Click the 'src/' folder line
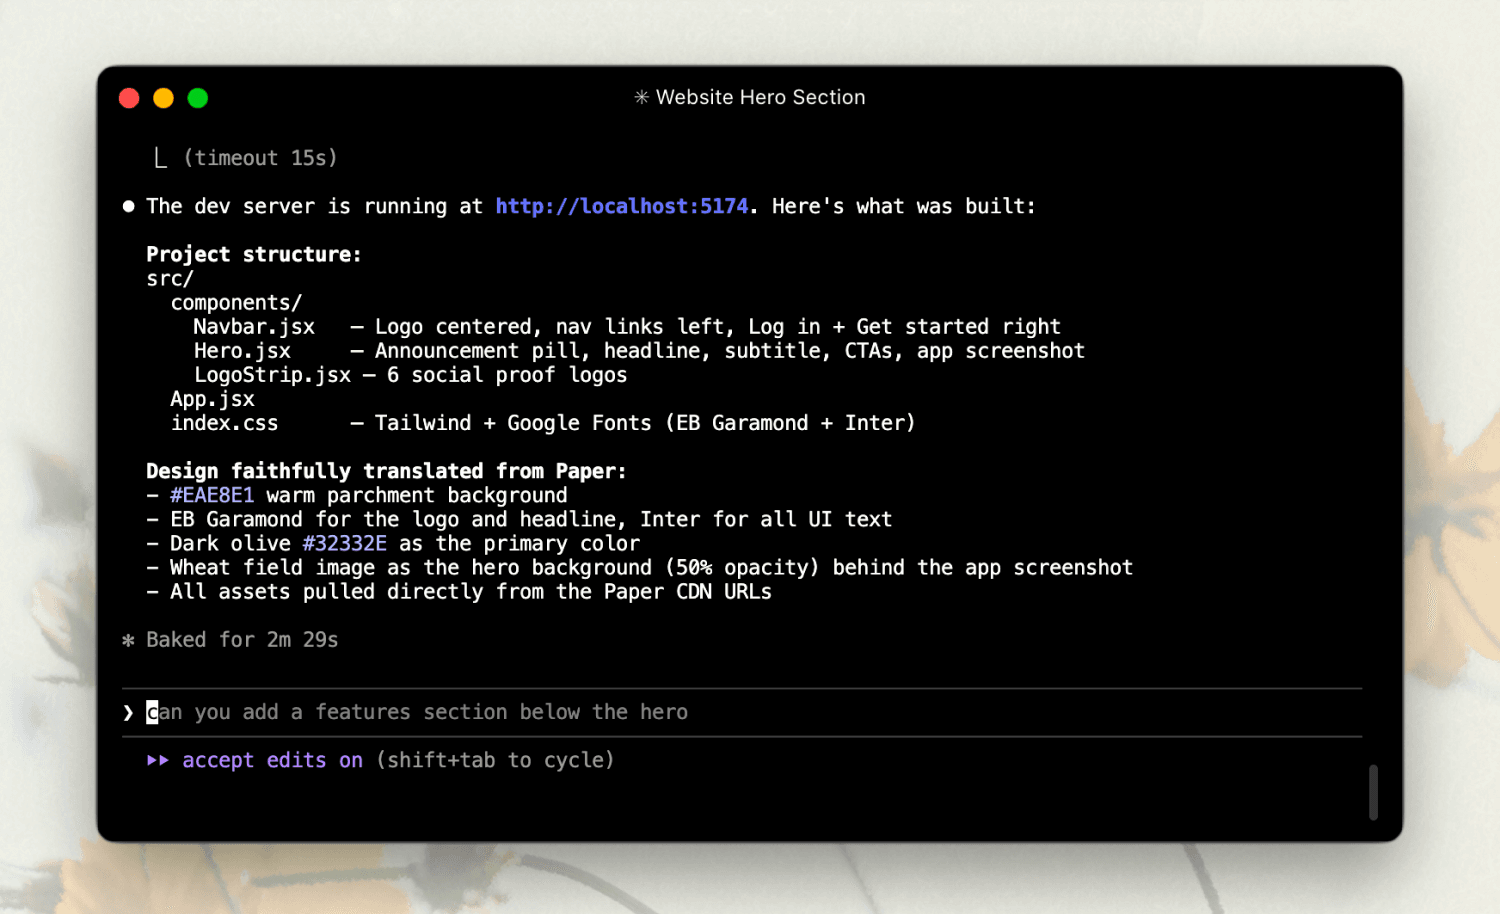The width and height of the screenshot is (1500, 914). tap(170, 279)
